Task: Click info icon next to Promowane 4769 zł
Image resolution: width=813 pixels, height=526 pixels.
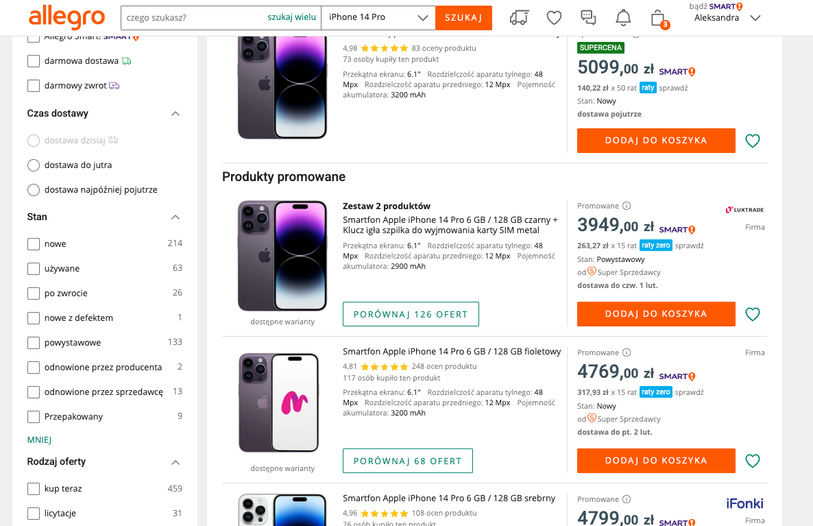Action: (x=627, y=353)
